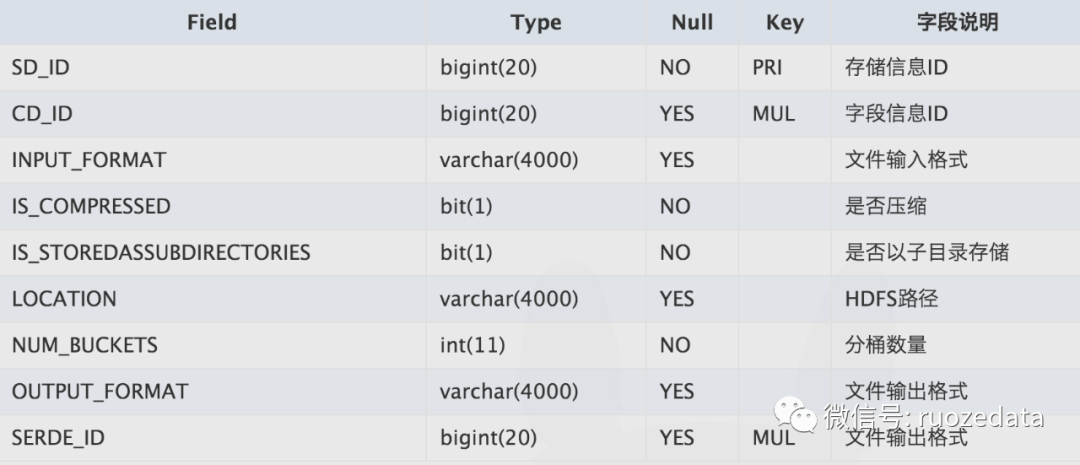Select the INPUT_FORMAT field cell
The width and height of the screenshot is (1080, 465).
(89, 160)
